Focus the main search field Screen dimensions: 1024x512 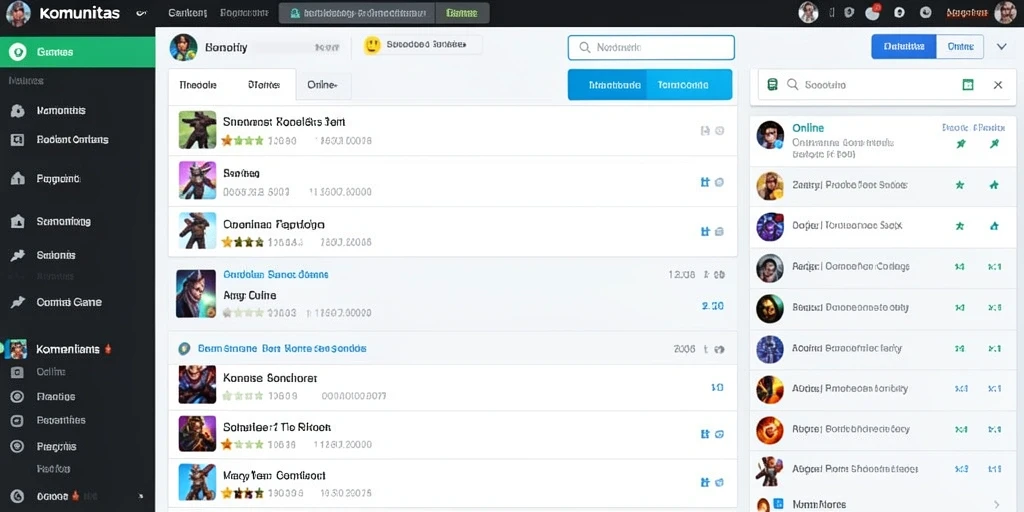click(x=651, y=48)
